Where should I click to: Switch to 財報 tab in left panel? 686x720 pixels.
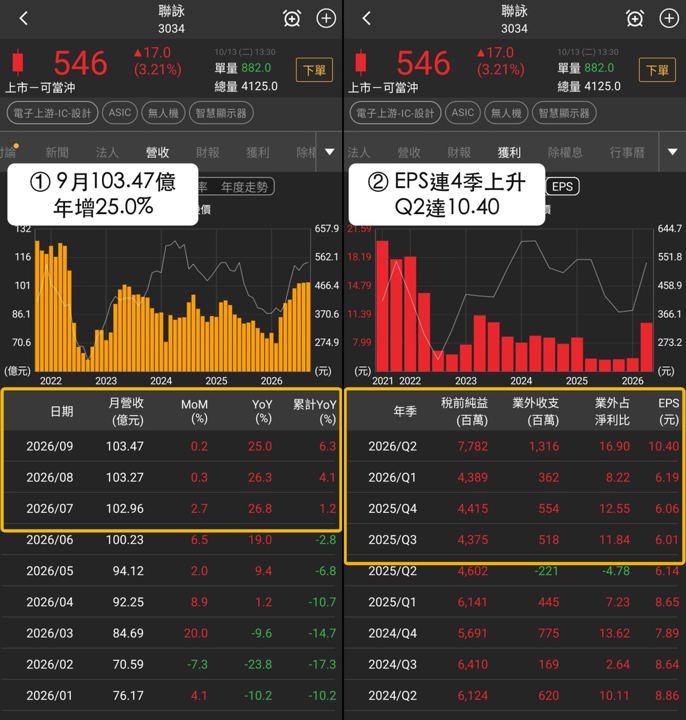coord(208,152)
